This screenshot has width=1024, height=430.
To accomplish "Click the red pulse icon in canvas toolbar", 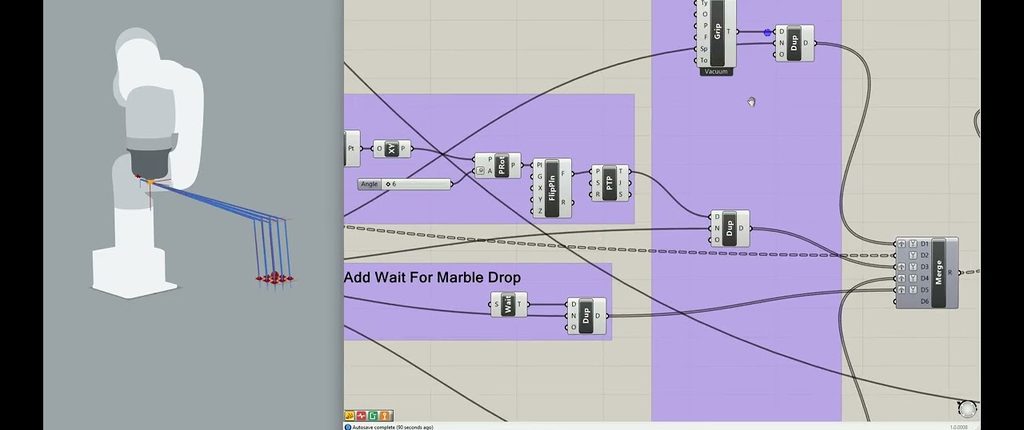I will [x=361, y=416].
